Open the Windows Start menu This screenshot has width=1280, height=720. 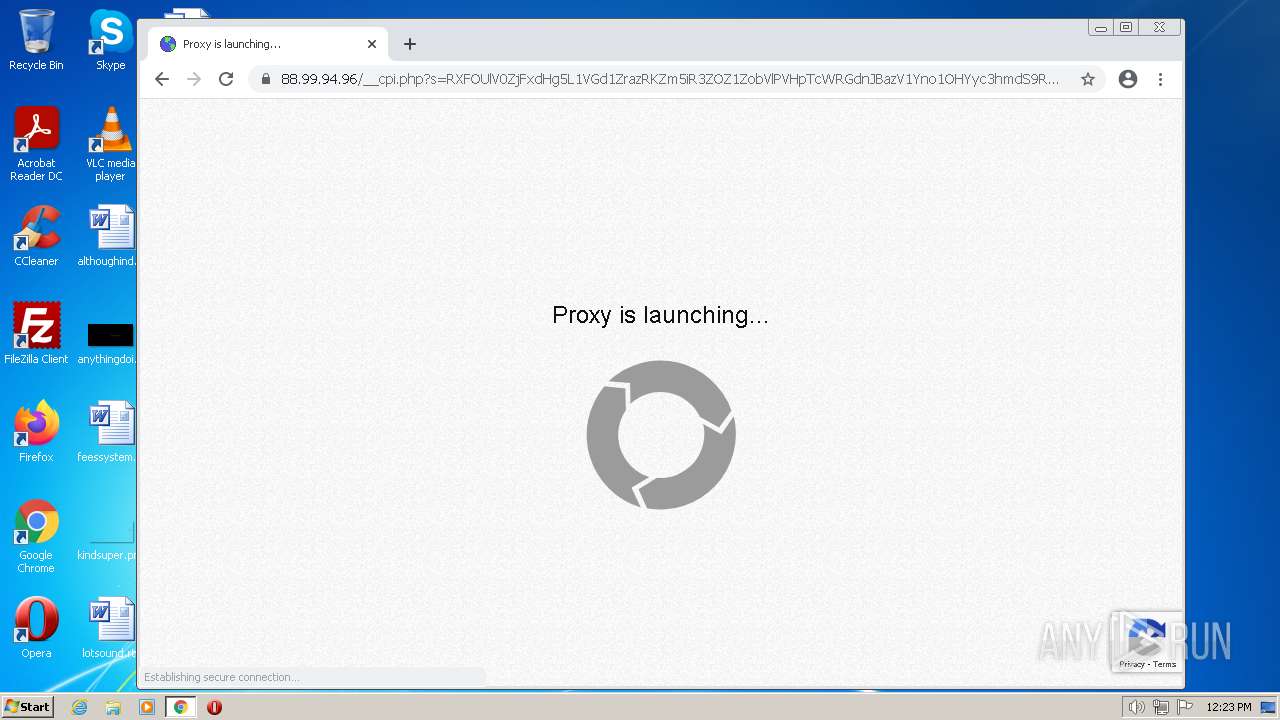(27, 707)
